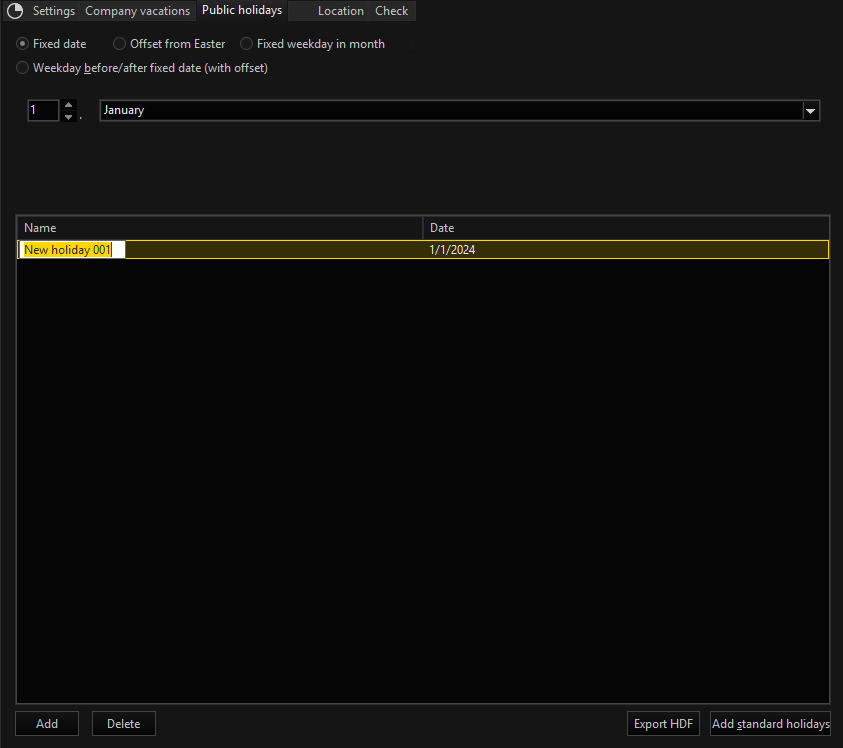Open the Location tab
The height and width of the screenshot is (748, 843).
[341, 11]
